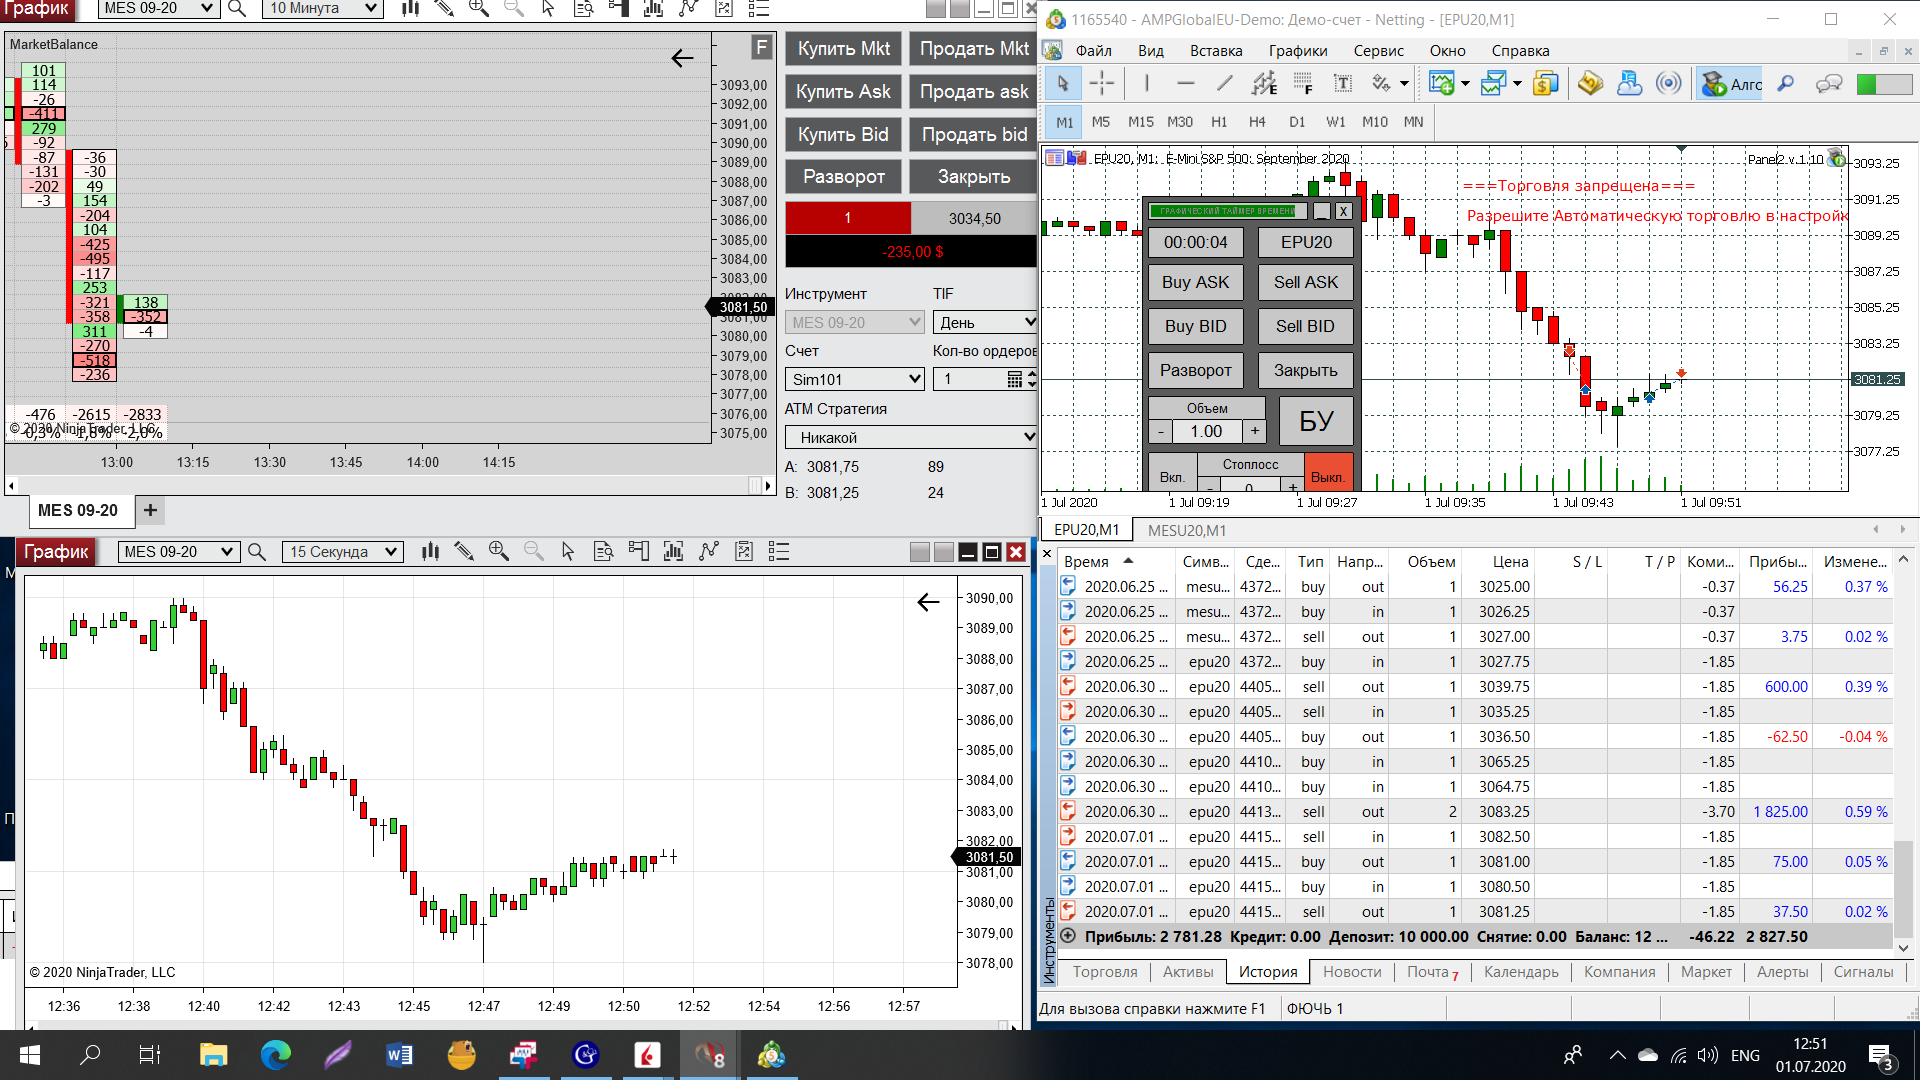
Task: Click the Sell BID panel button
Action: (x=1305, y=326)
